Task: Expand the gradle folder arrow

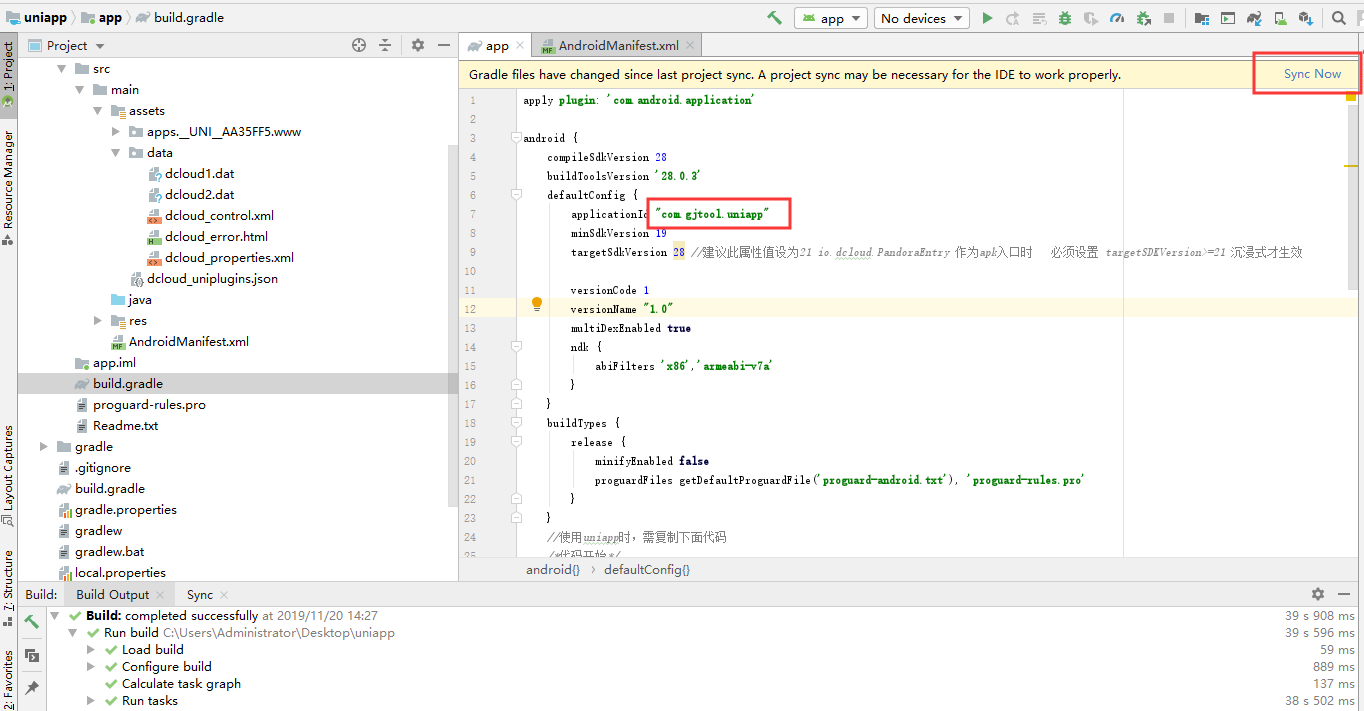Action: (44, 447)
